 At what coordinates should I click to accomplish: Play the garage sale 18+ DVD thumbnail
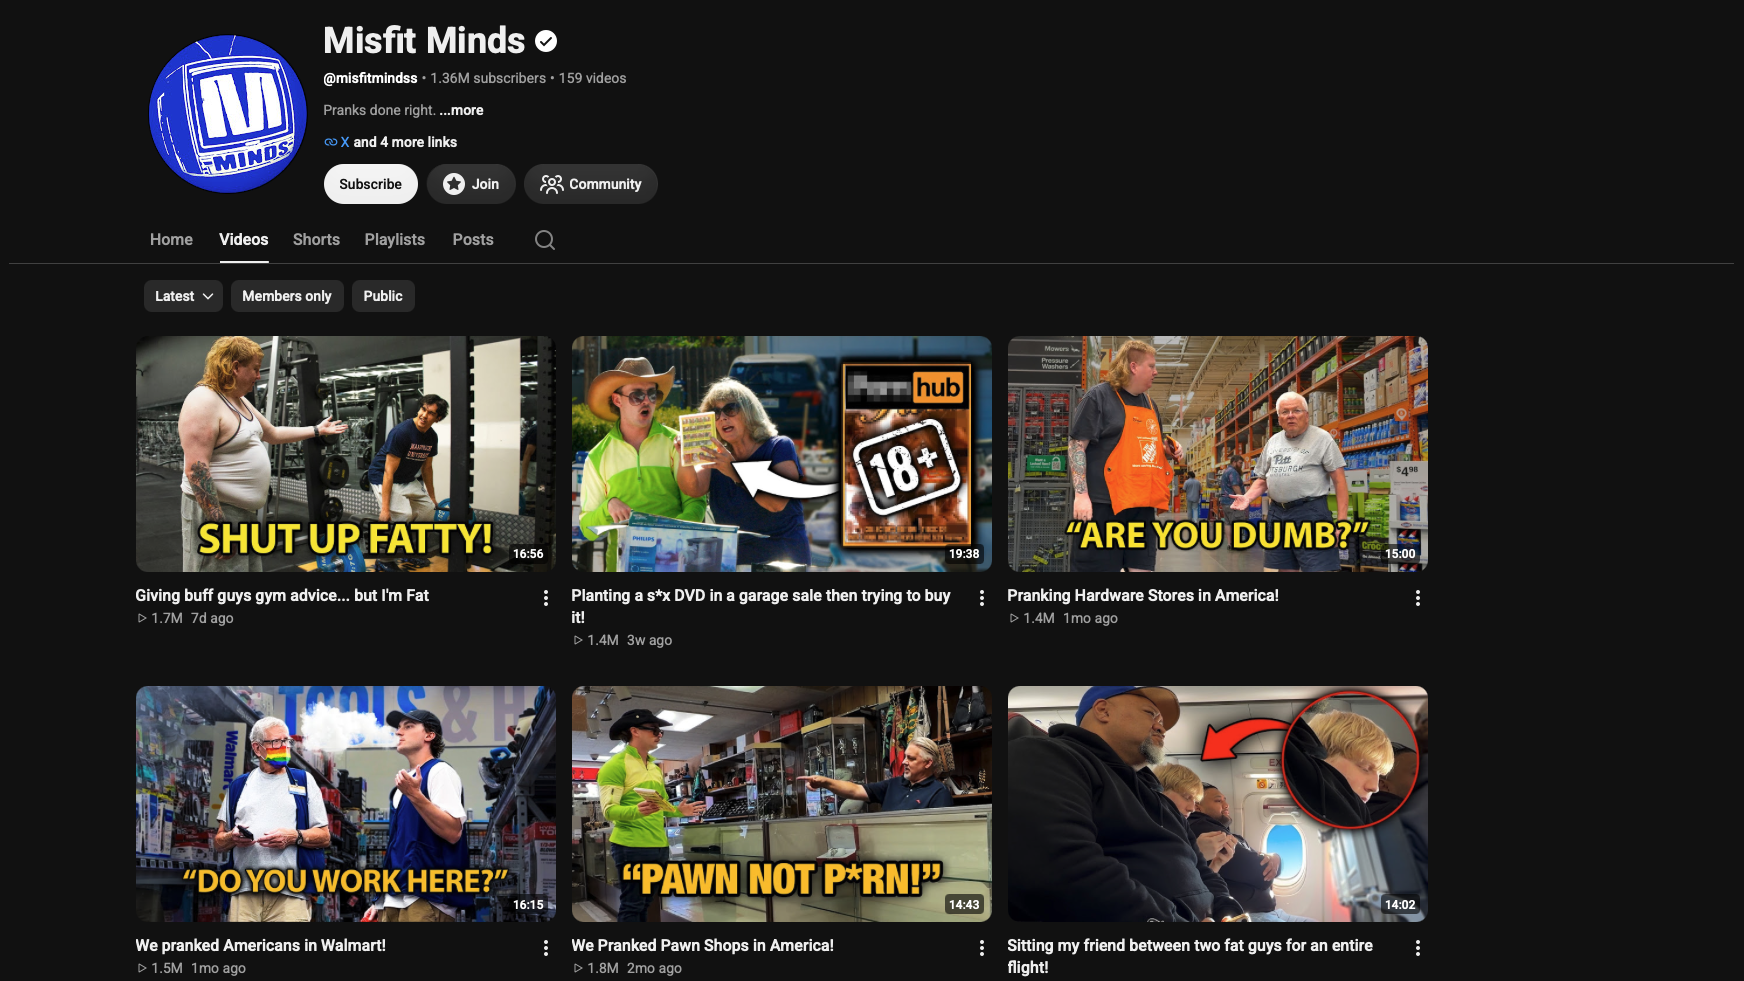point(782,454)
